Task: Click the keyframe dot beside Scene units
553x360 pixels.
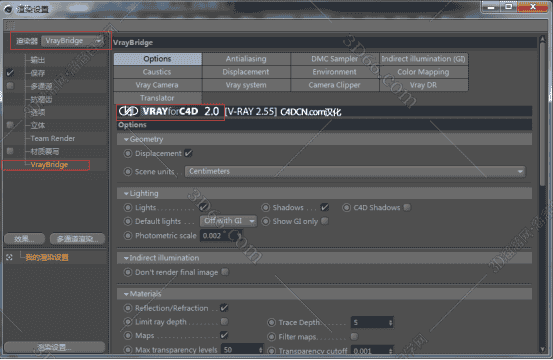Action: (x=128, y=172)
